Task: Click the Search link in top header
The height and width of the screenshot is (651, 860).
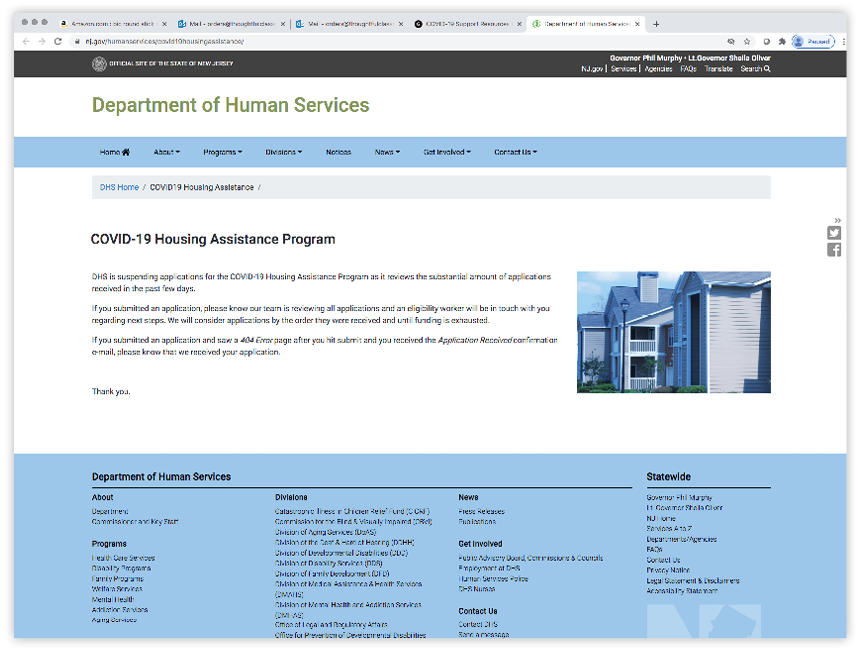Action: pyautogui.click(x=755, y=69)
